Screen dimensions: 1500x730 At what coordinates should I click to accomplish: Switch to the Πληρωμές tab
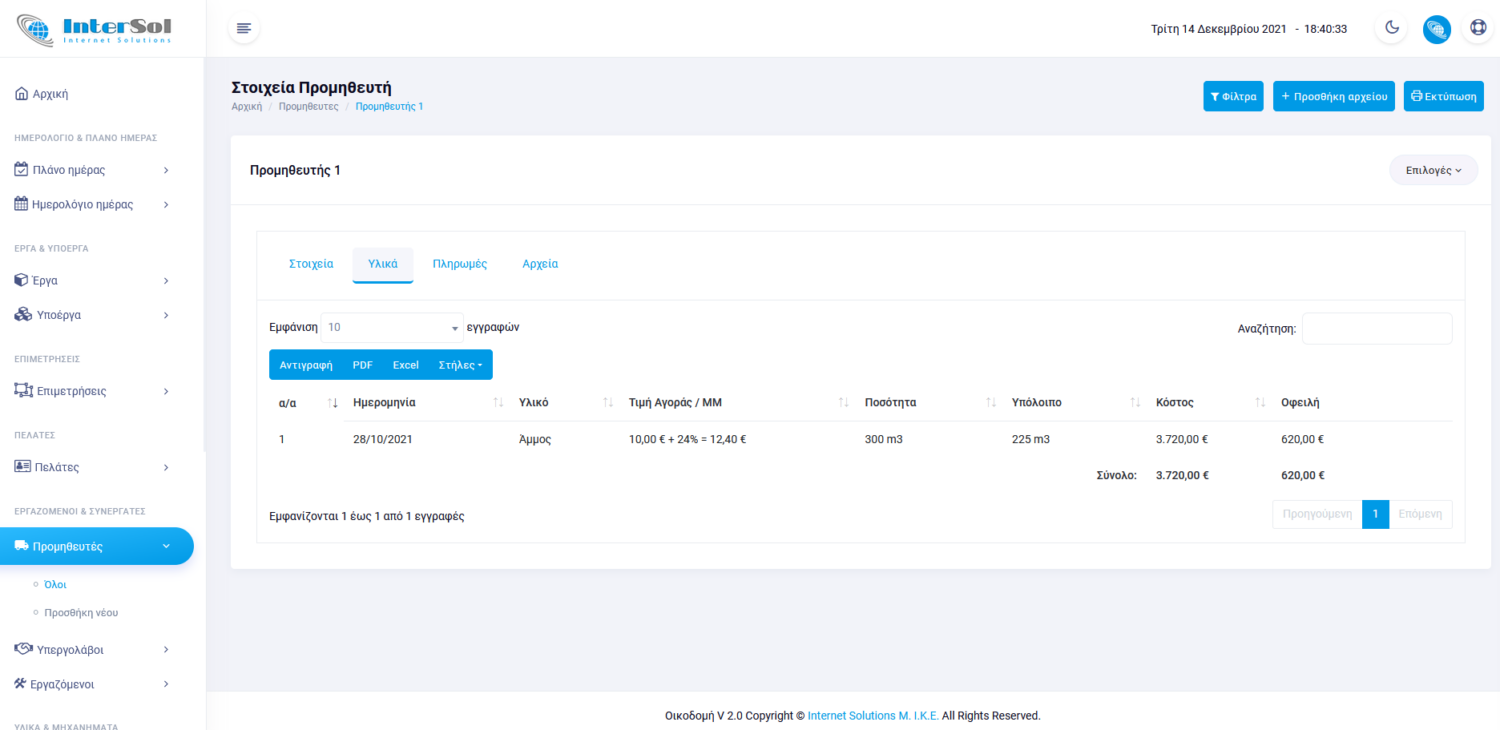[x=460, y=264]
